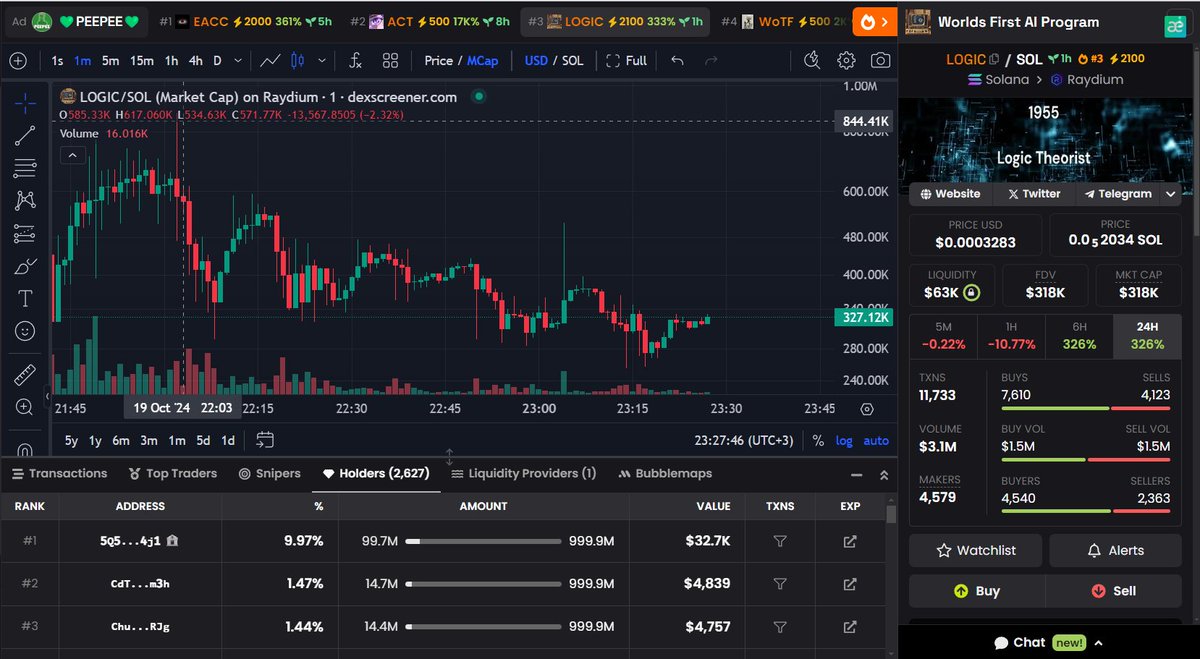The image size is (1200, 659).
Task: Select the zoom in tool
Action: pos(25,407)
